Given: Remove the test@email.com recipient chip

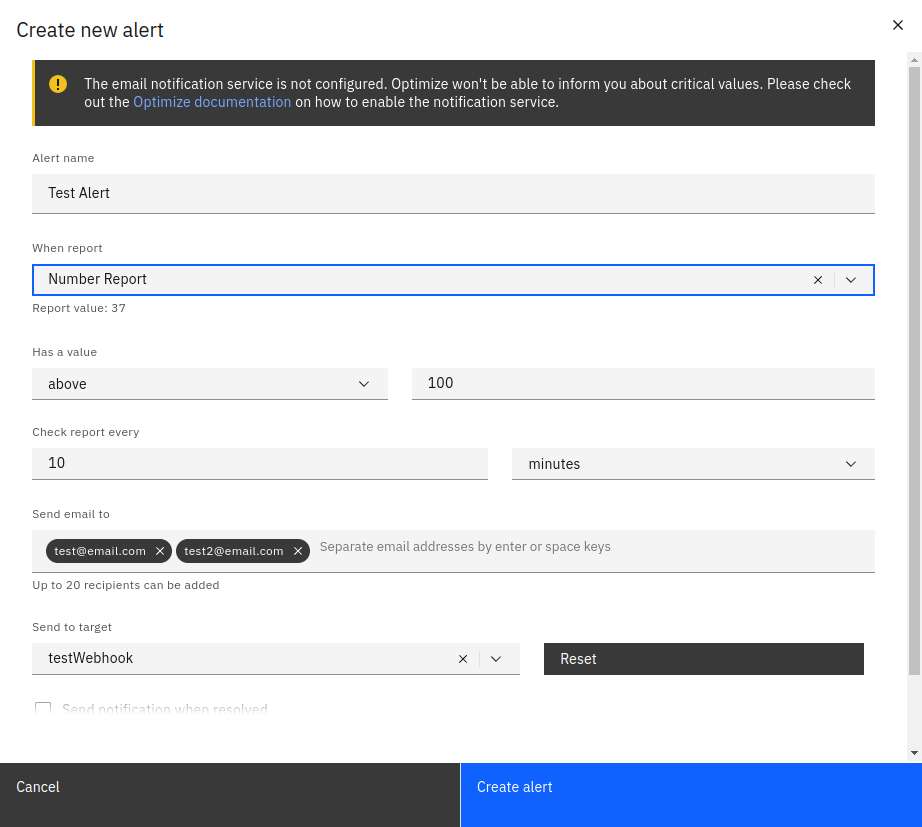Looking at the screenshot, I should (x=160, y=550).
